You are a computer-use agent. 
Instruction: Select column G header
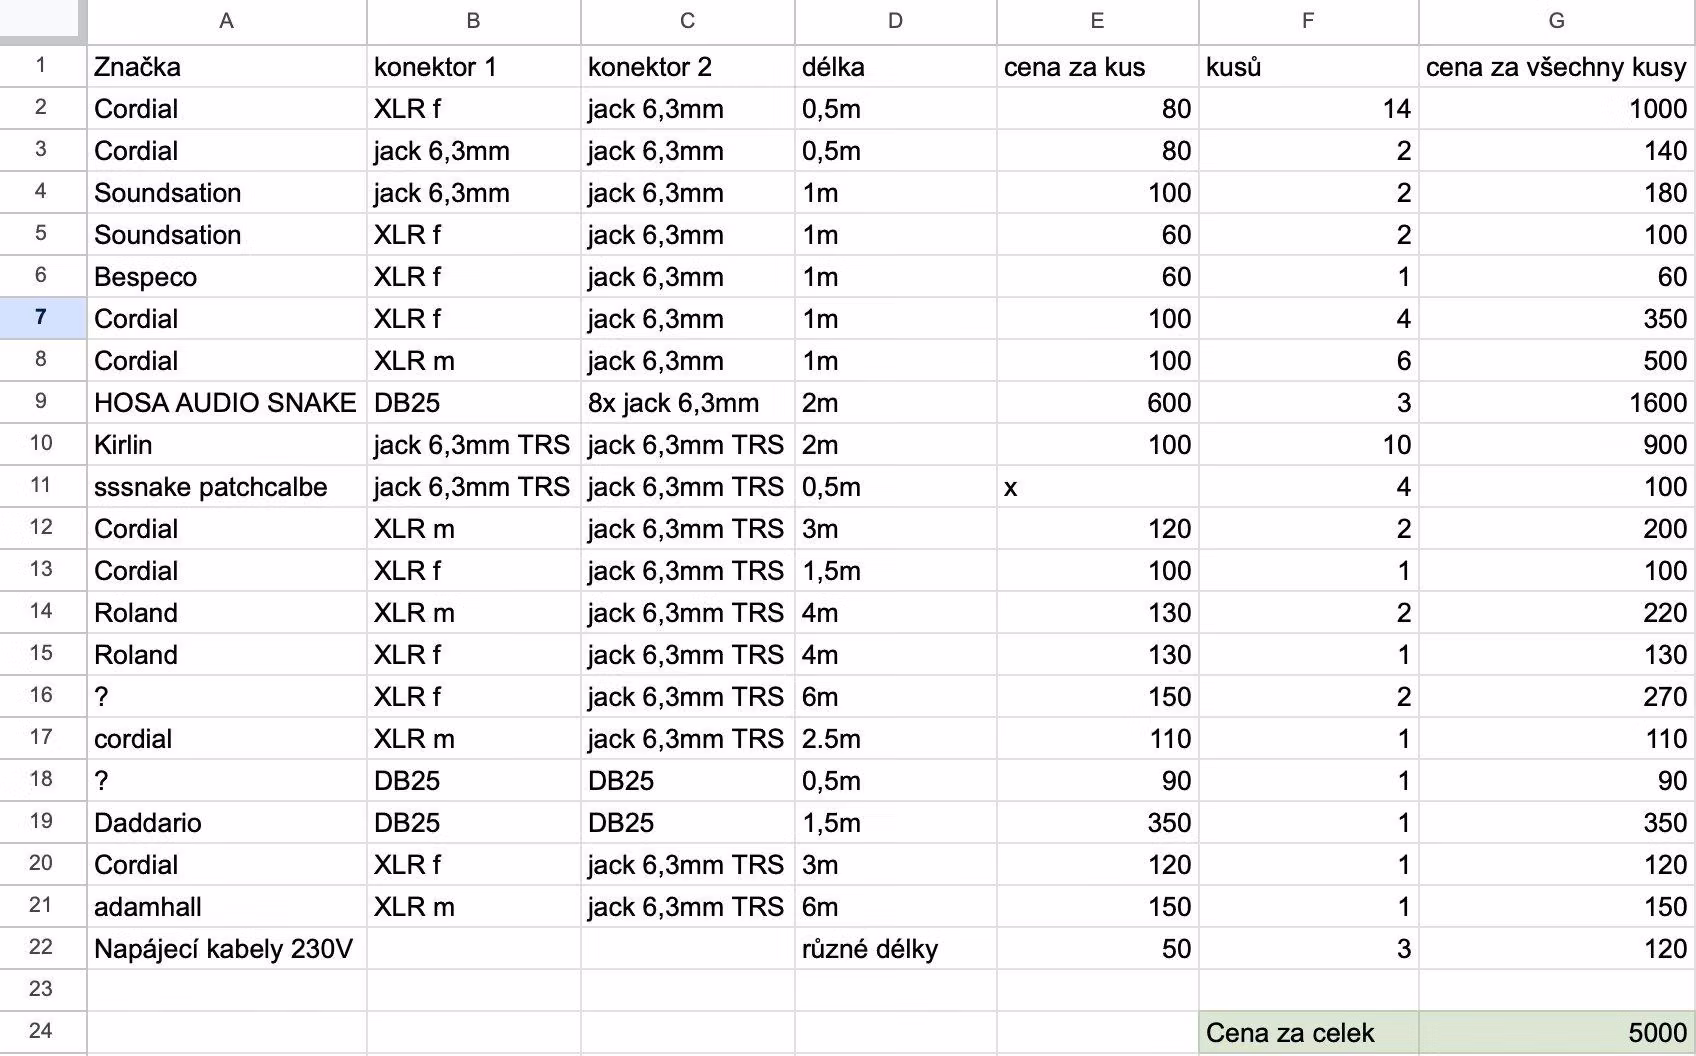[1557, 21]
